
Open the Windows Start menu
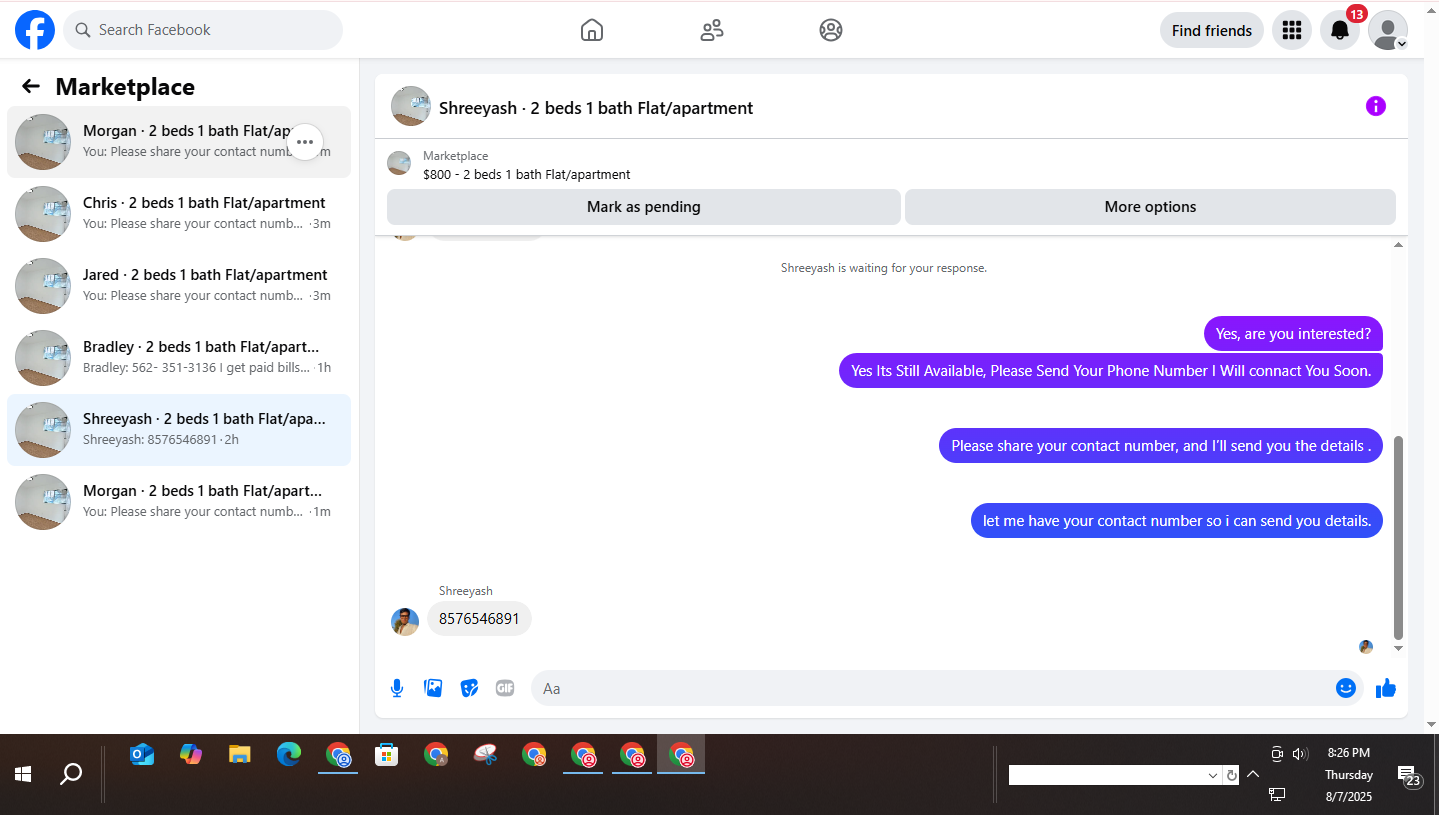[23, 774]
